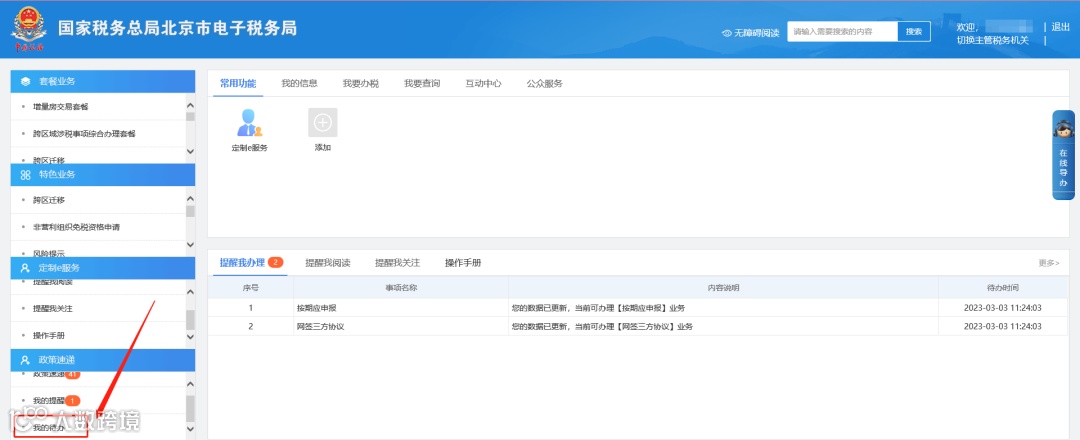
Task: Click row 1 description about 按期应申报 业务
Action: tap(598, 308)
